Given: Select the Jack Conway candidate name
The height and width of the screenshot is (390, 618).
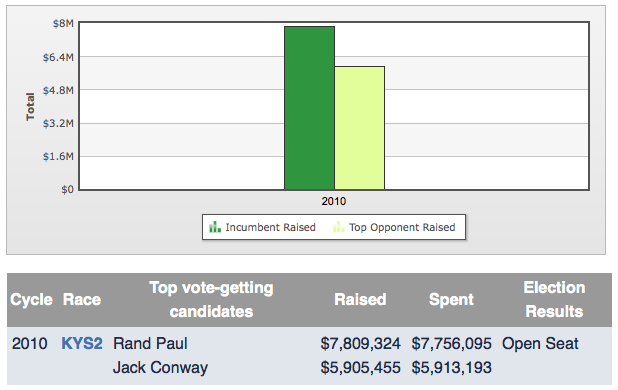Looking at the screenshot, I should (x=160, y=368).
